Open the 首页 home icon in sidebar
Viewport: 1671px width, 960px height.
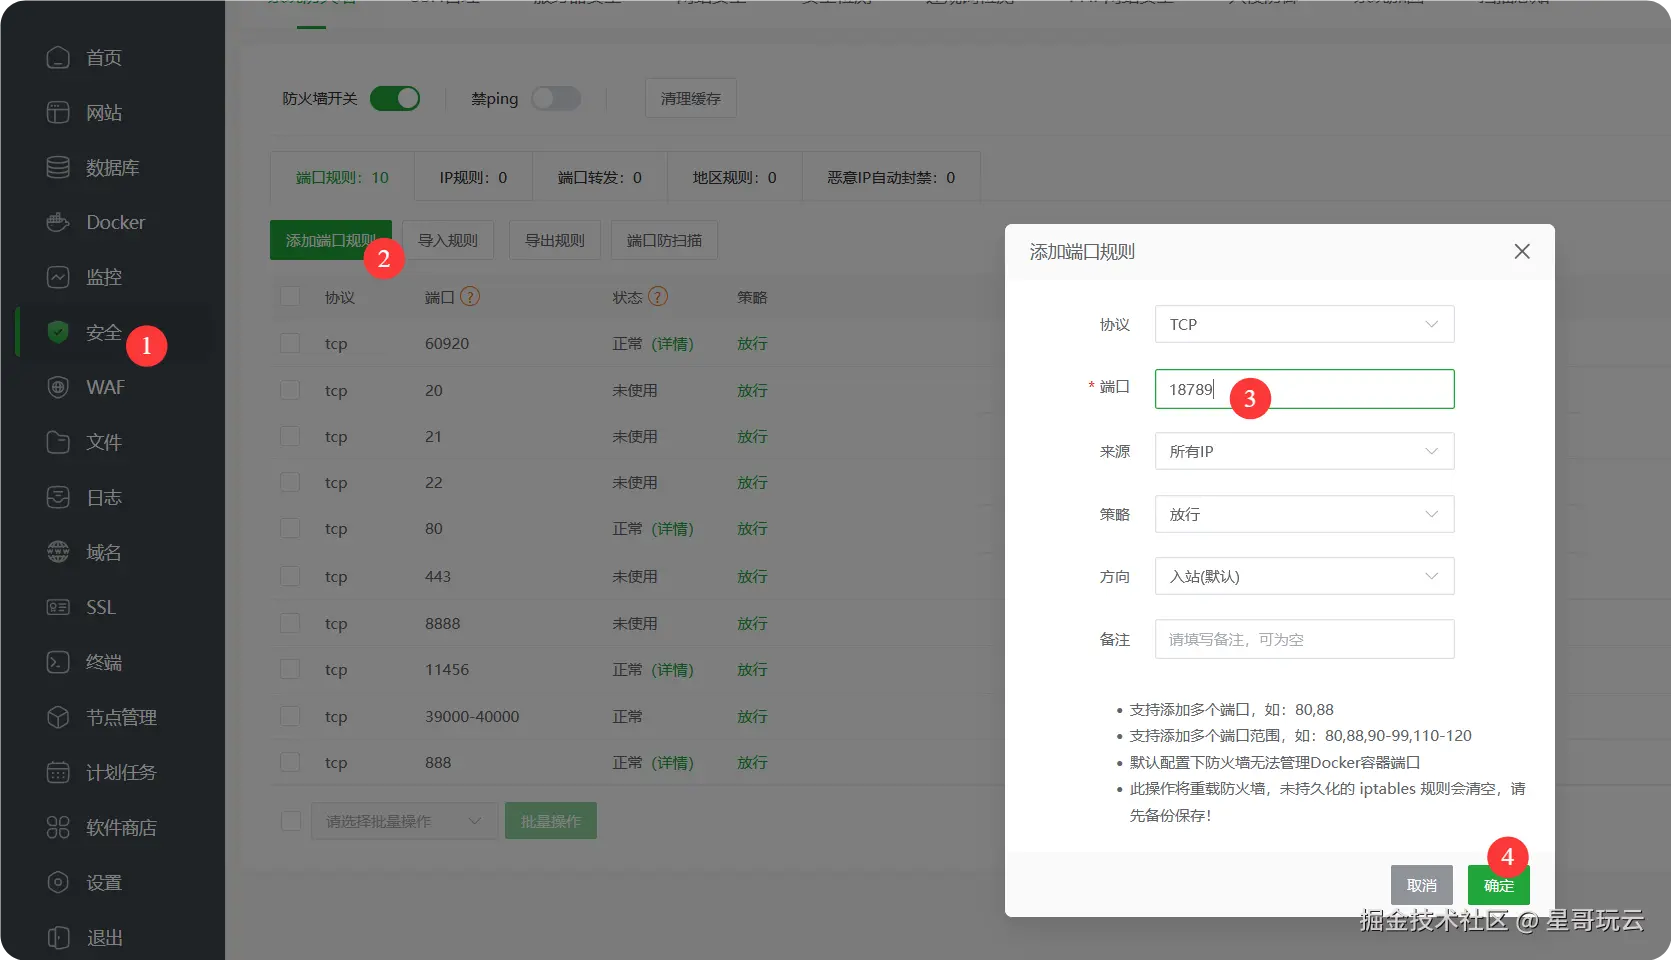click(58, 58)
